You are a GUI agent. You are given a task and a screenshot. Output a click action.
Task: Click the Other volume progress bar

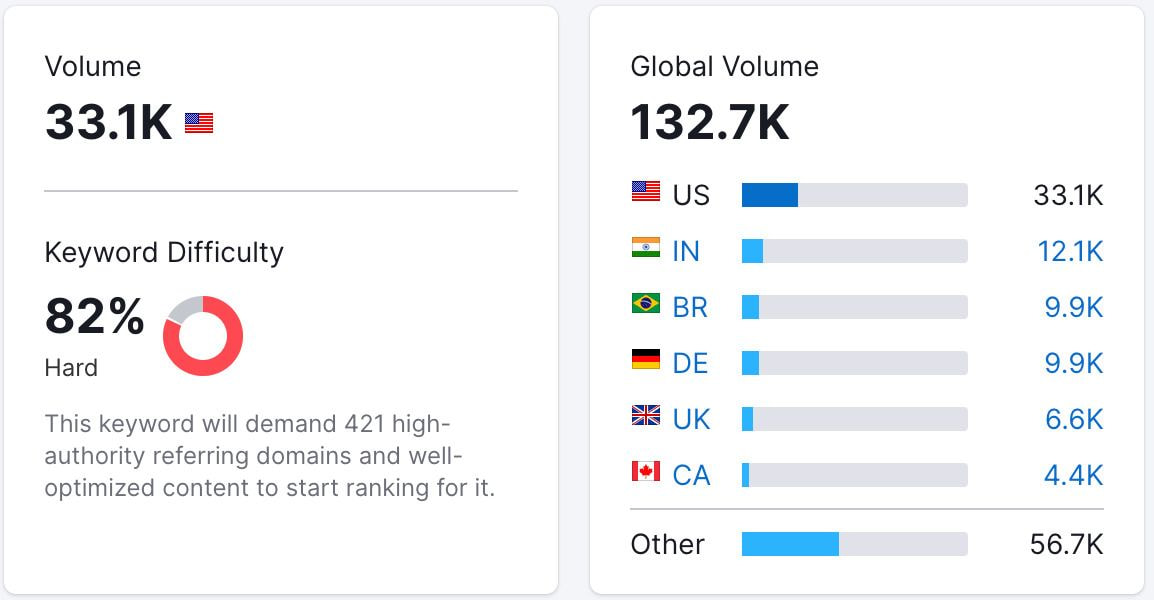pyautogui.click(x=854, y=544)
